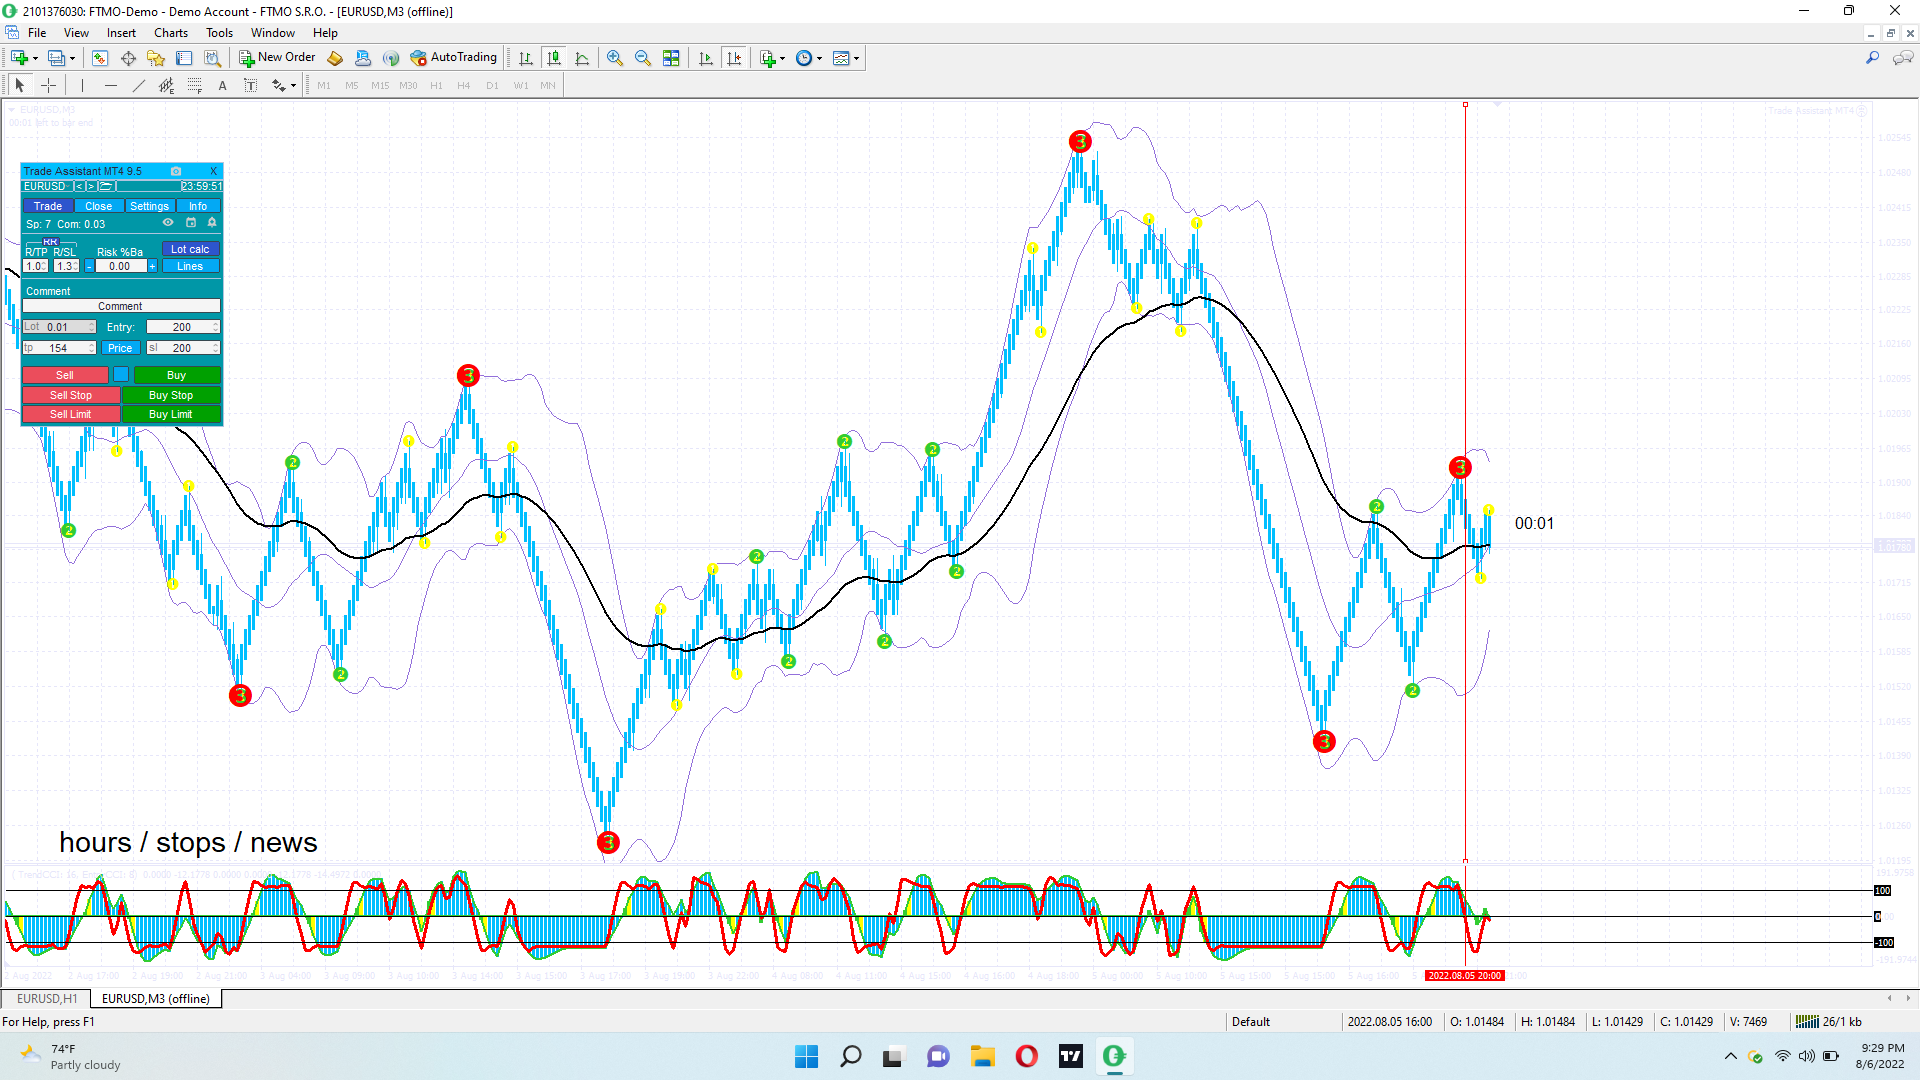The height and width of the screenshot is (1080, 1920).
Task: Open the Strategy Tester icon
Action: coord(212,58)
